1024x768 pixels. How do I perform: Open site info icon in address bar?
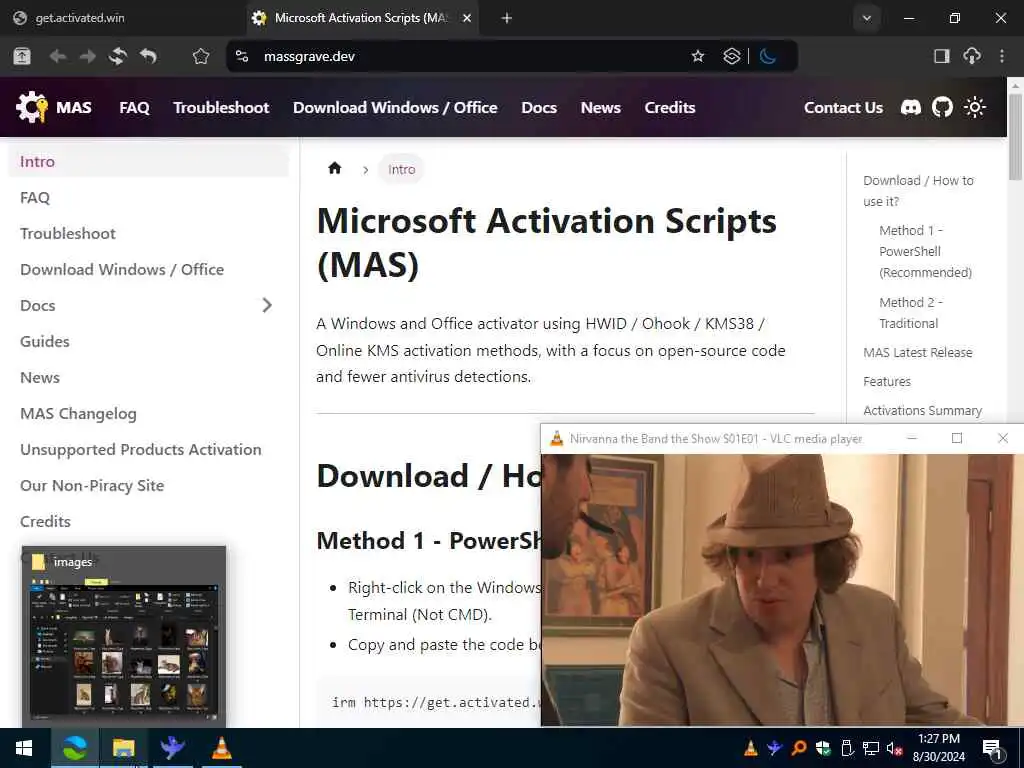coord(242,56)
